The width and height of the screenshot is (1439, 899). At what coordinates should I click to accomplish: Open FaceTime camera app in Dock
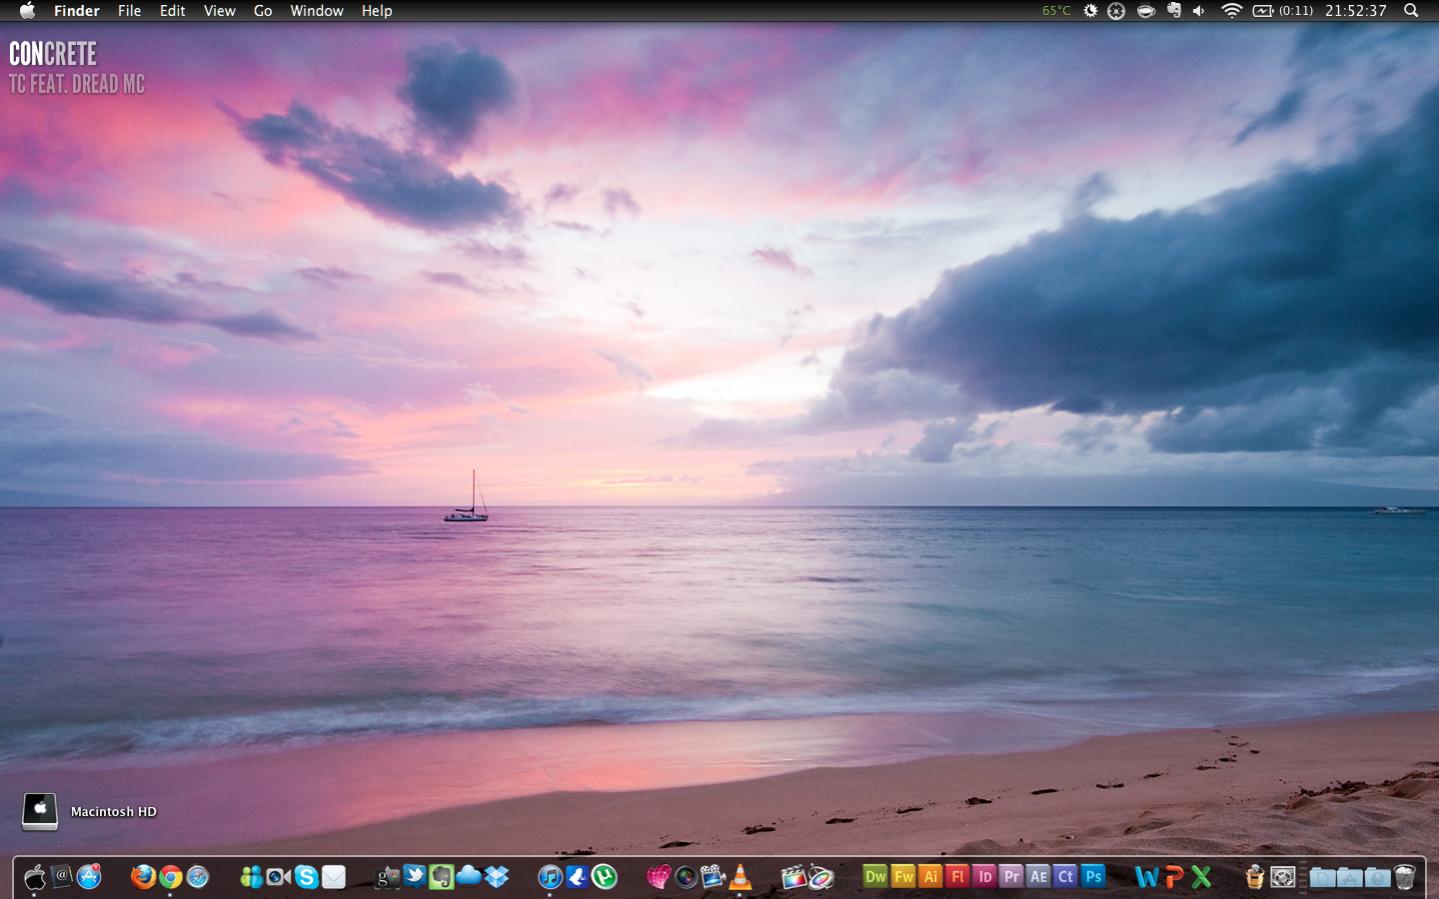point(278,877)
